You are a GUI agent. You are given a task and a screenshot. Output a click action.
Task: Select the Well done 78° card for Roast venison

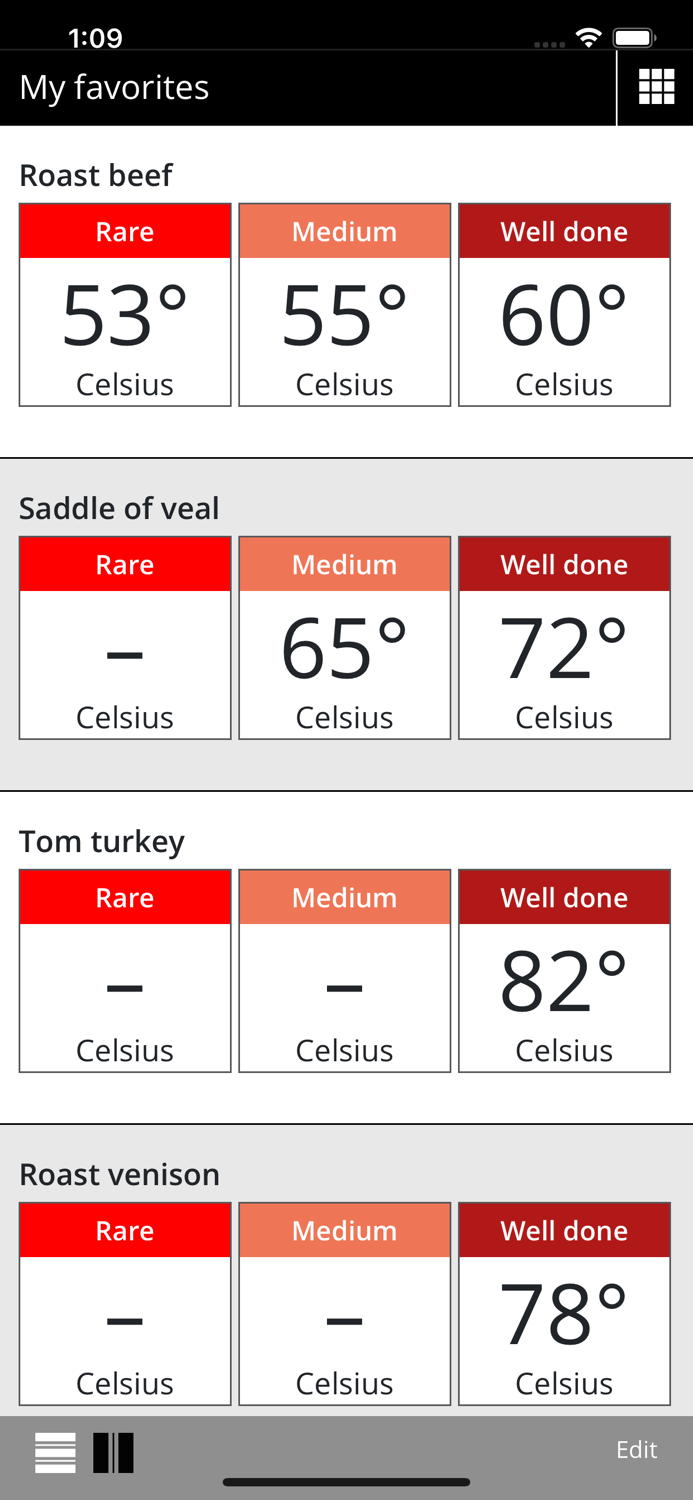pyautogui.click(x=564, y=1304)
